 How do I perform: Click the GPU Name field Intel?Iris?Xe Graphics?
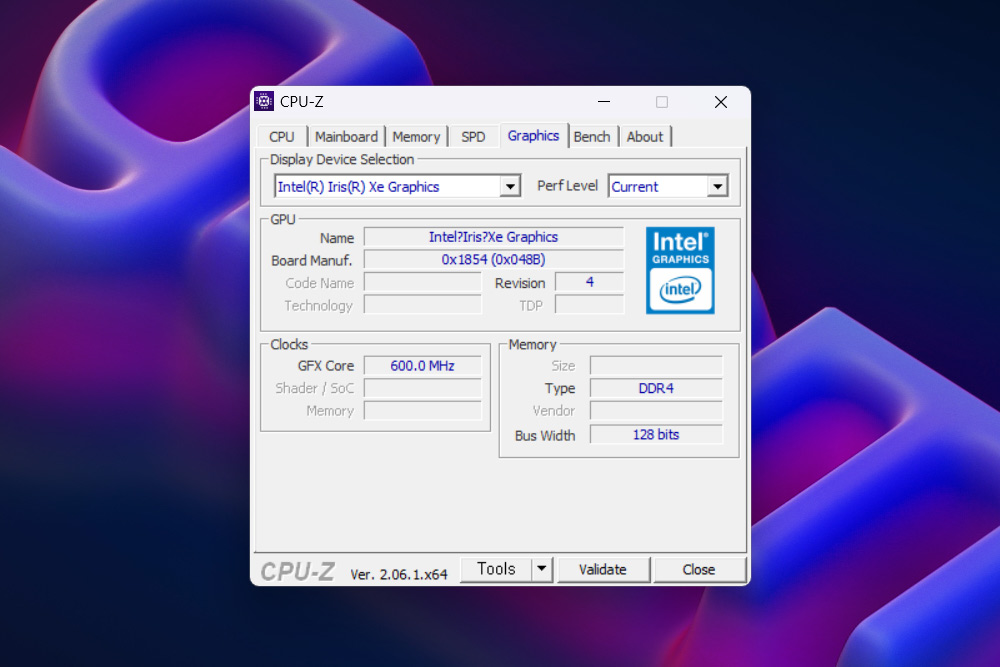[x=494, y=237]
